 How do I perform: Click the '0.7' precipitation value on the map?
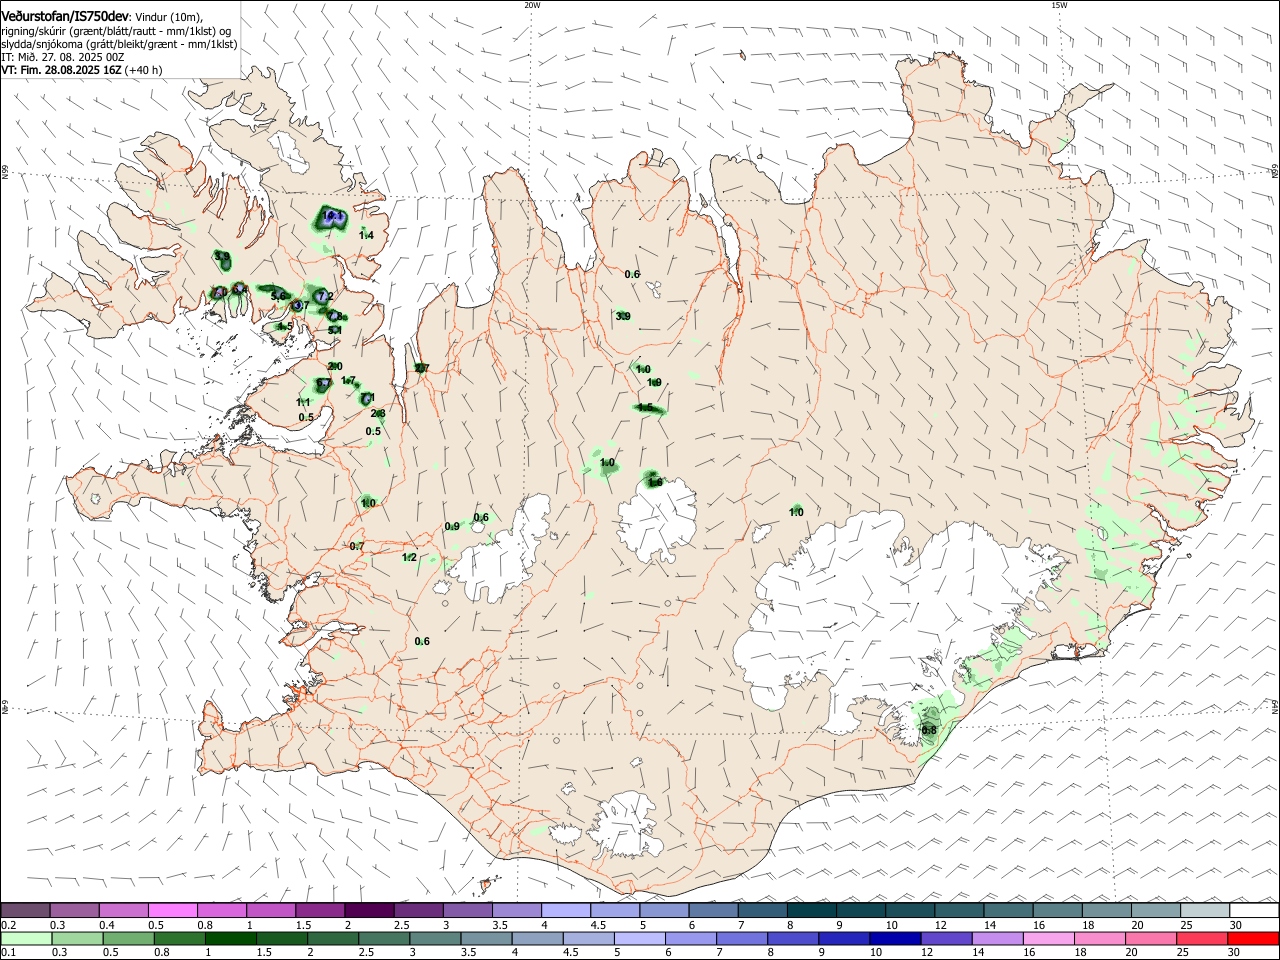[357, 546]
